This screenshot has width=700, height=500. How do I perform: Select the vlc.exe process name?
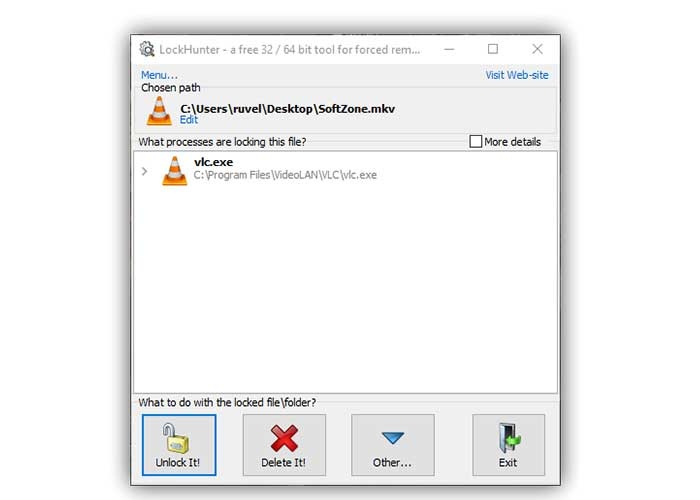(x=213, y=162)
